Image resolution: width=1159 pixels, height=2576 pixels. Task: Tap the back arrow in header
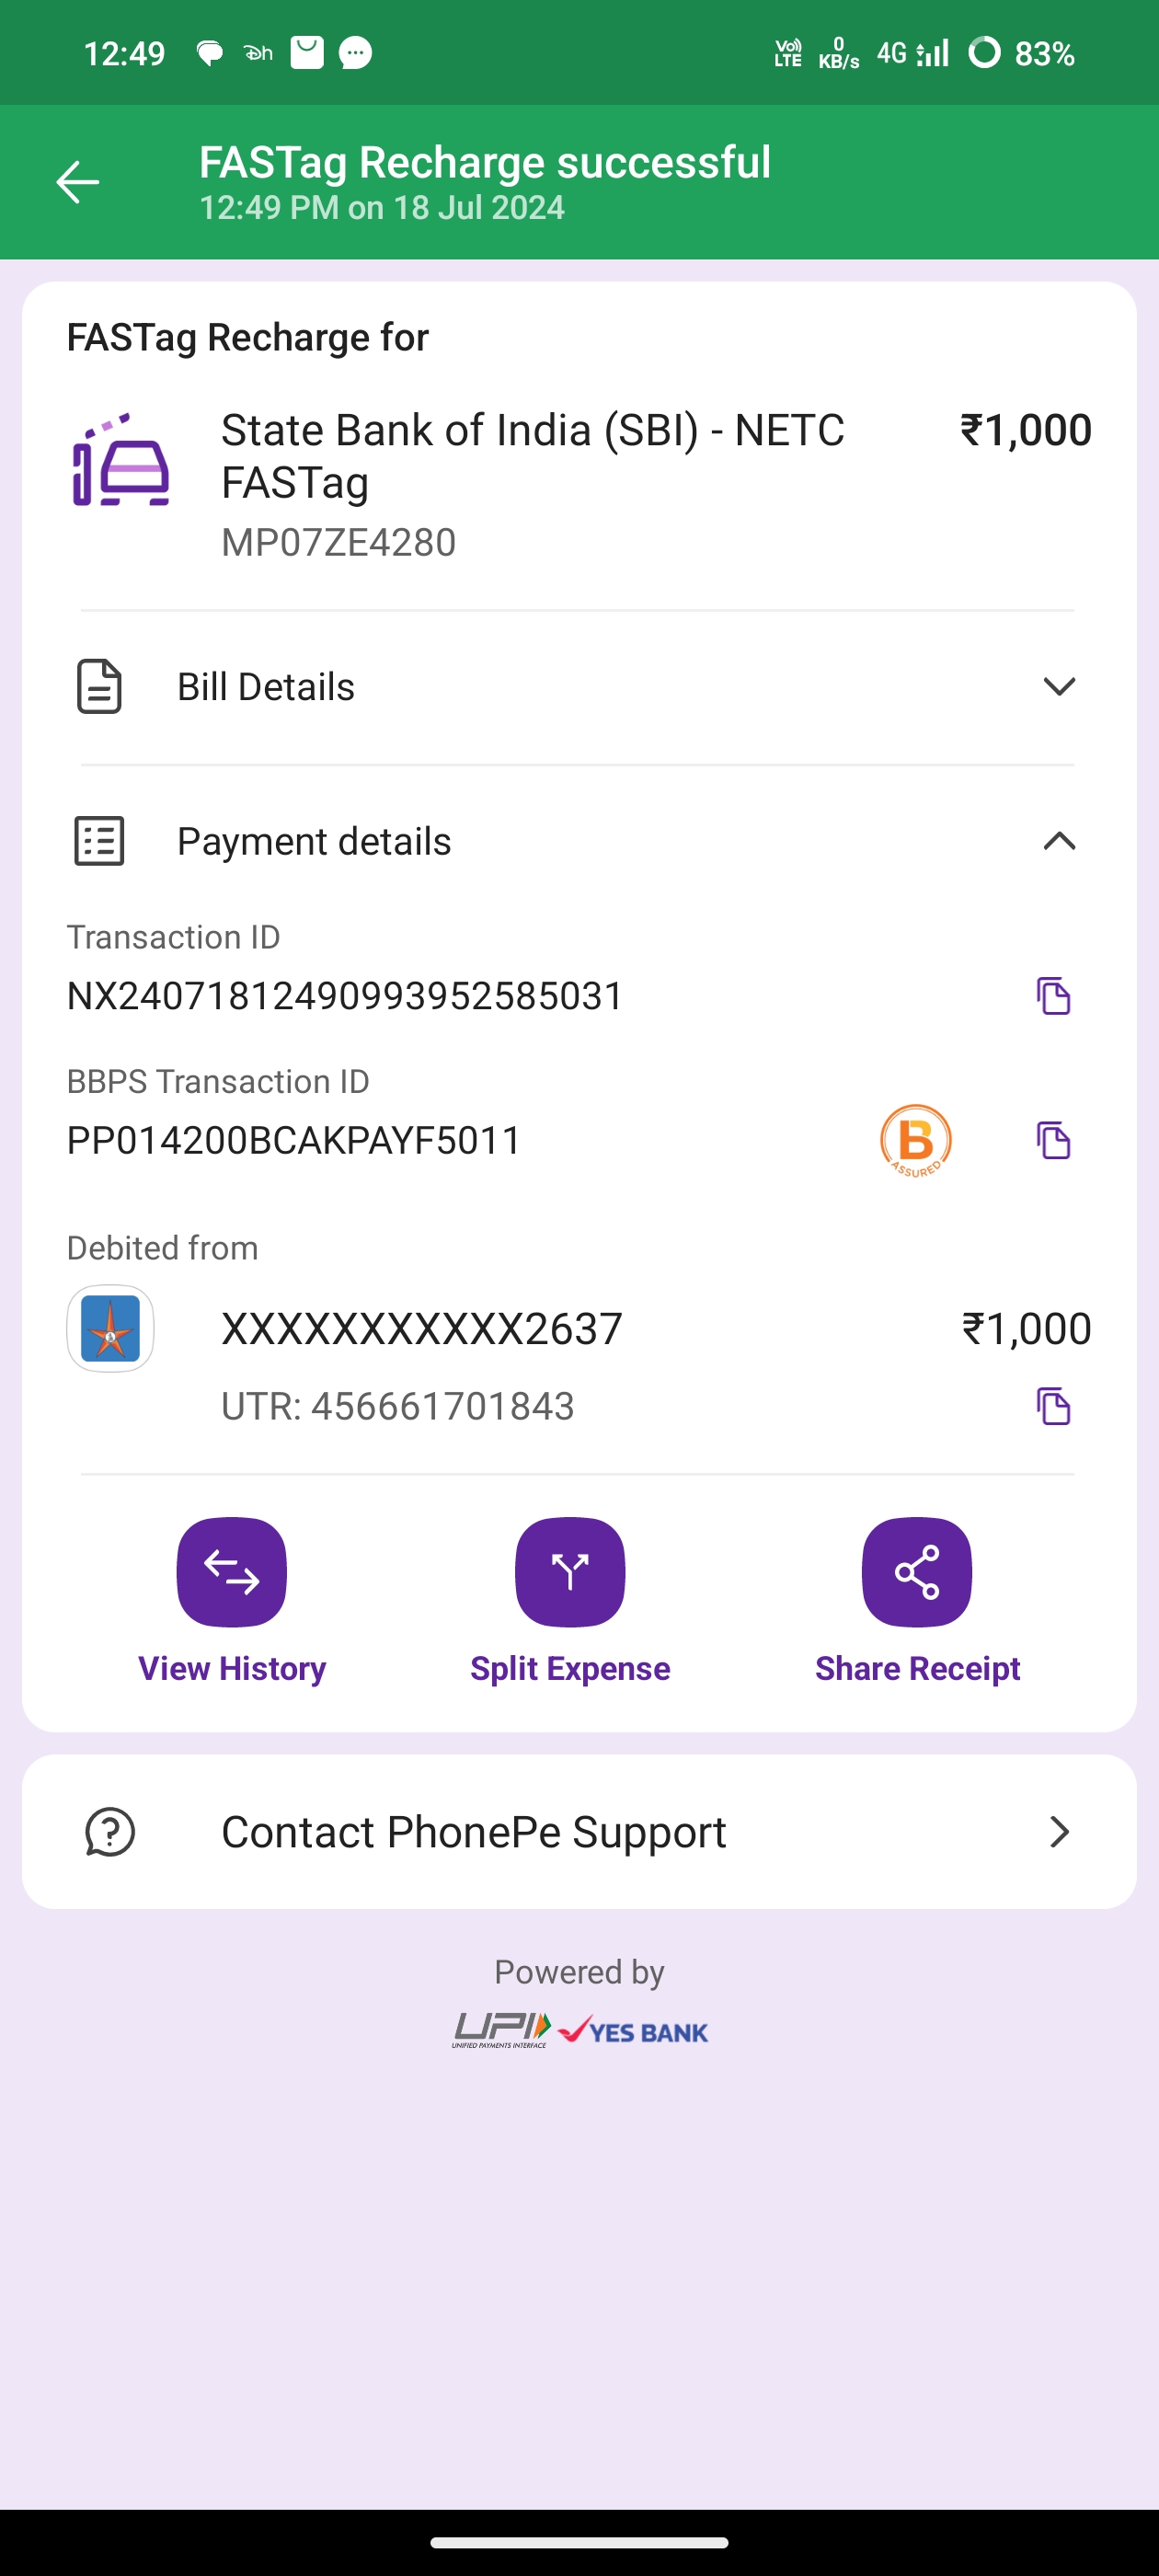77,182
